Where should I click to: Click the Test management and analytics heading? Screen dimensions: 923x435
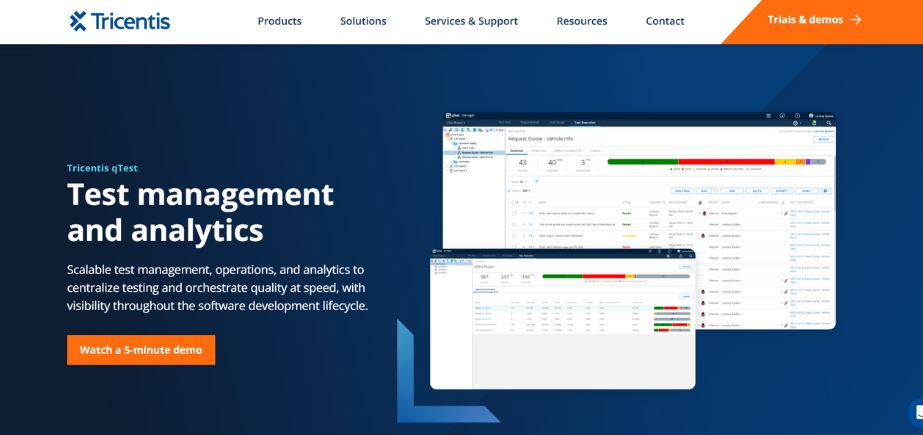click(x=201, y=212)
